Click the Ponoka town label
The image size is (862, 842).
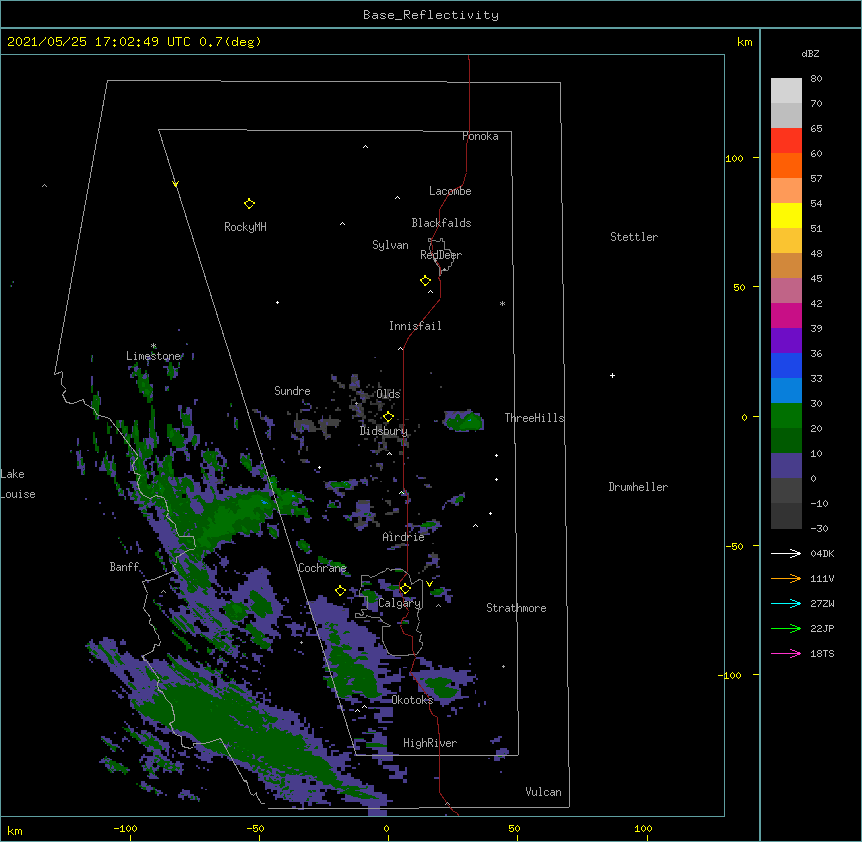pyautogui.click(x=480, y=136)
